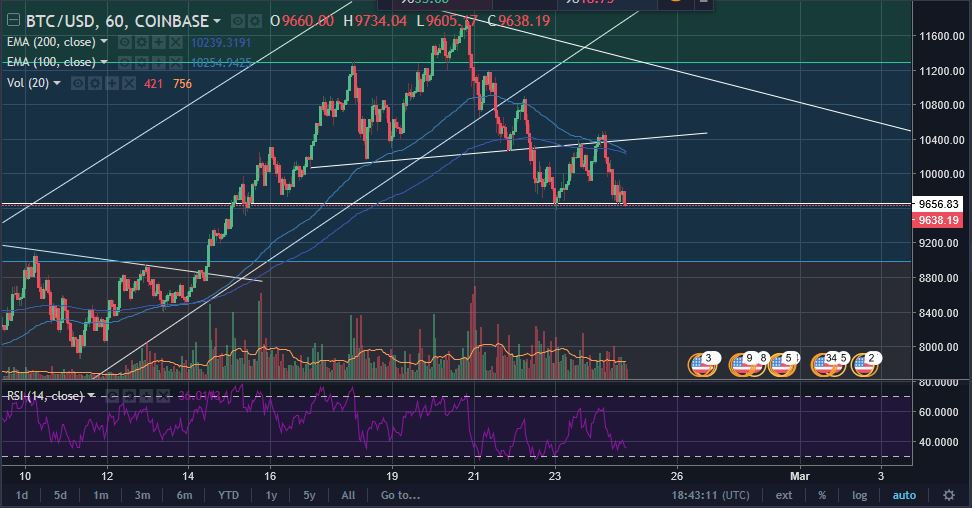Click the volume average value 756
Image resolution: width=972 pixels, height=508 pixels.
(x=182, y=84)
